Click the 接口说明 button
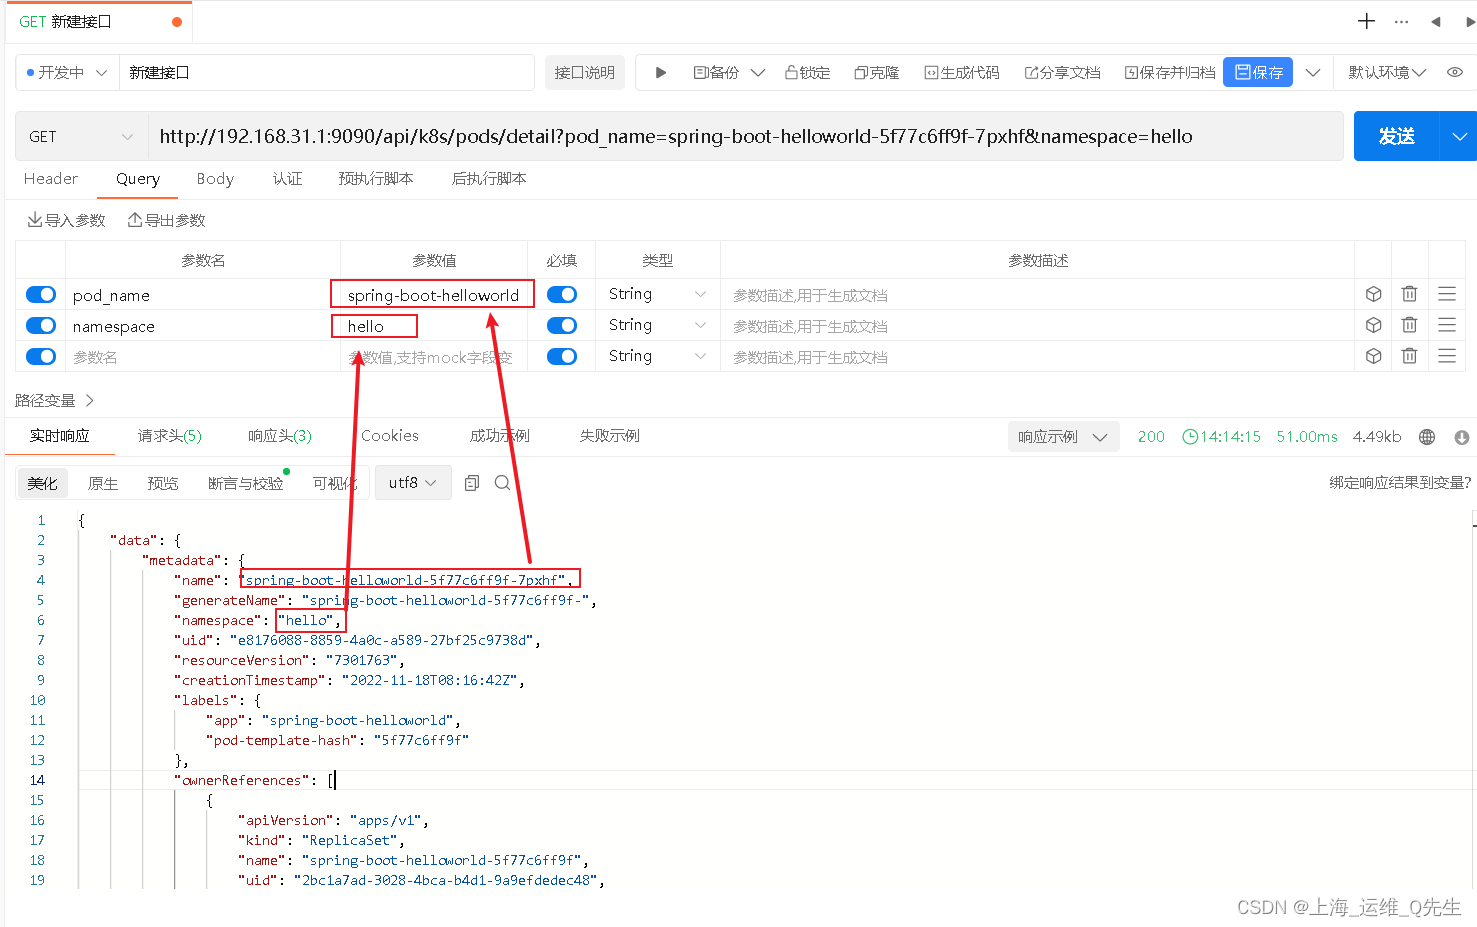This screenshot has width=1477, height=927. point(585,72)
